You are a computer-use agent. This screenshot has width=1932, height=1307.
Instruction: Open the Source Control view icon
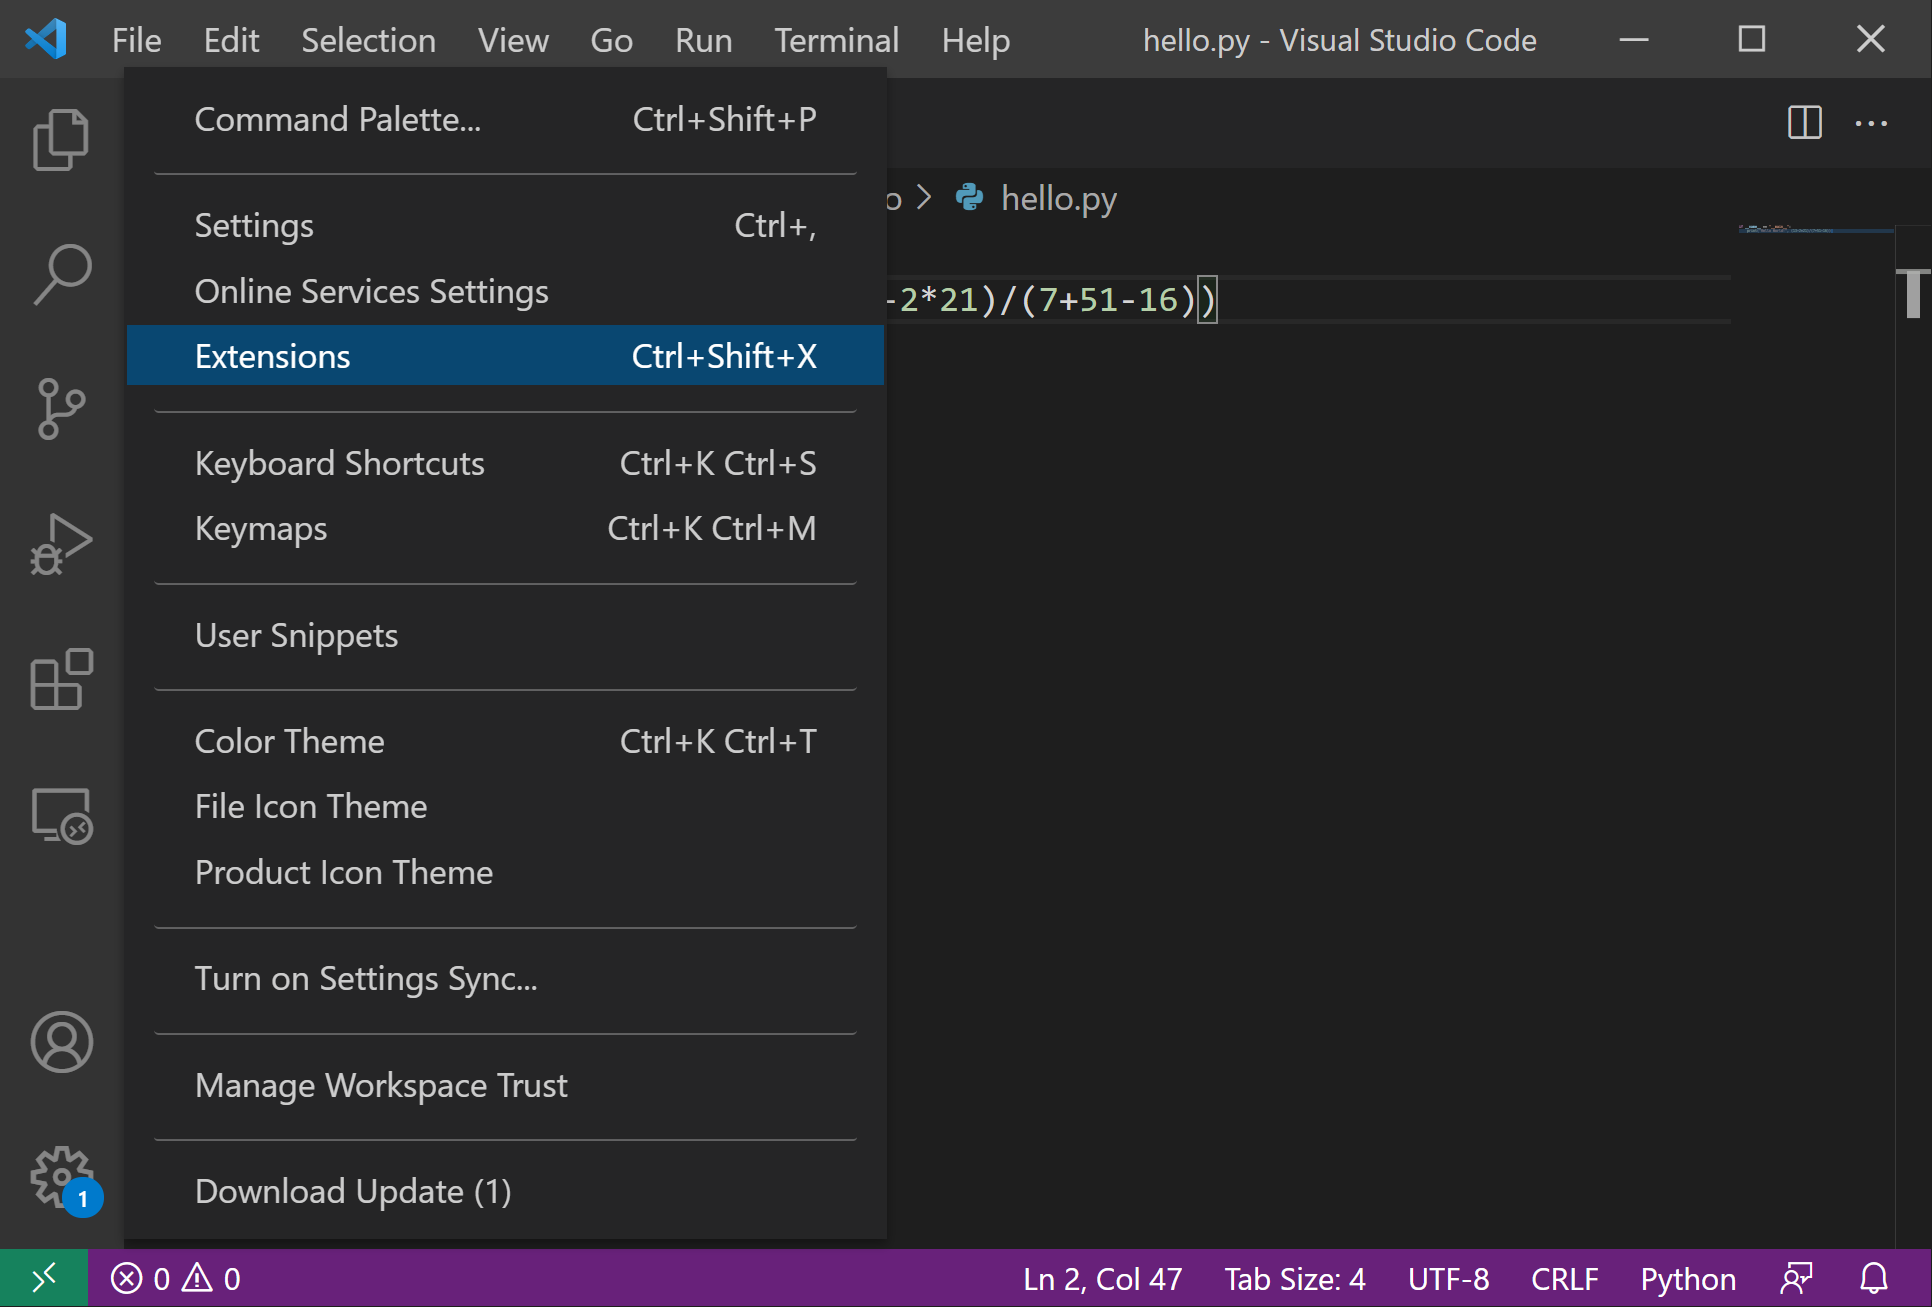coord(61,409)
